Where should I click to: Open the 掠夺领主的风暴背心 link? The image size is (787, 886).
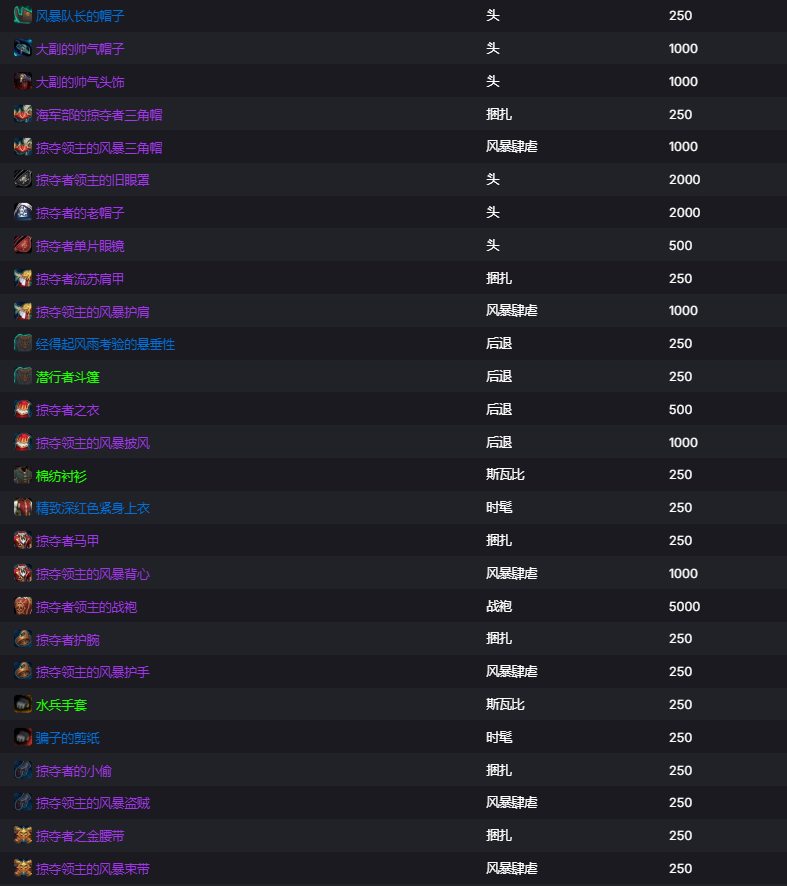93,574
